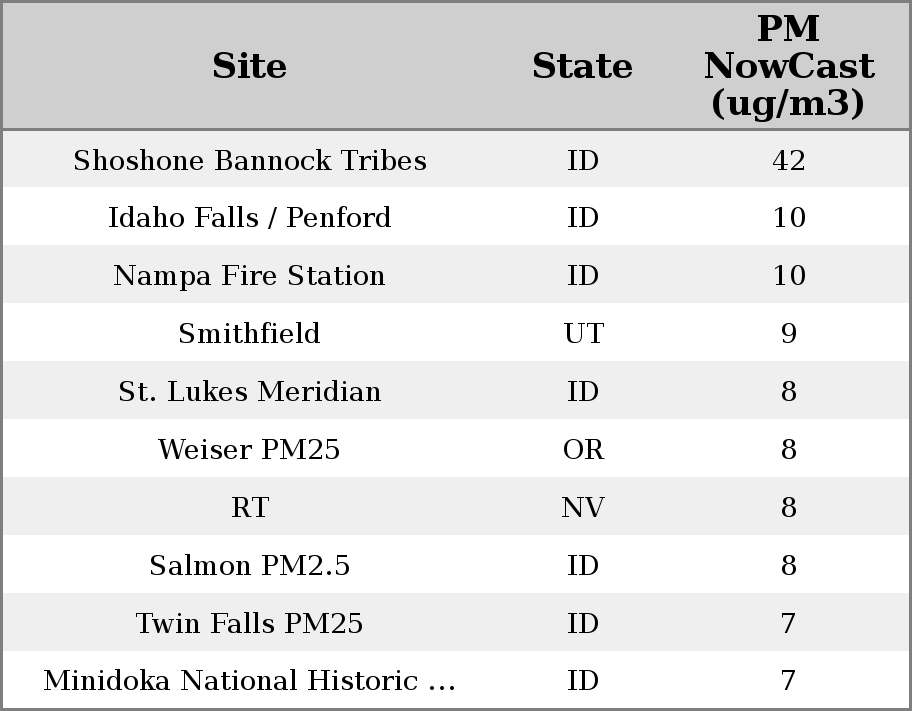Select St. Lukes Meridian site

pyautogui.click(x=250, y=392)
